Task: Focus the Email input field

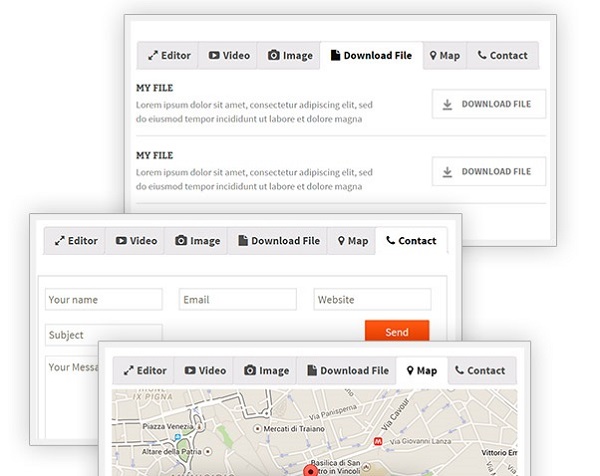Action: 238,300
